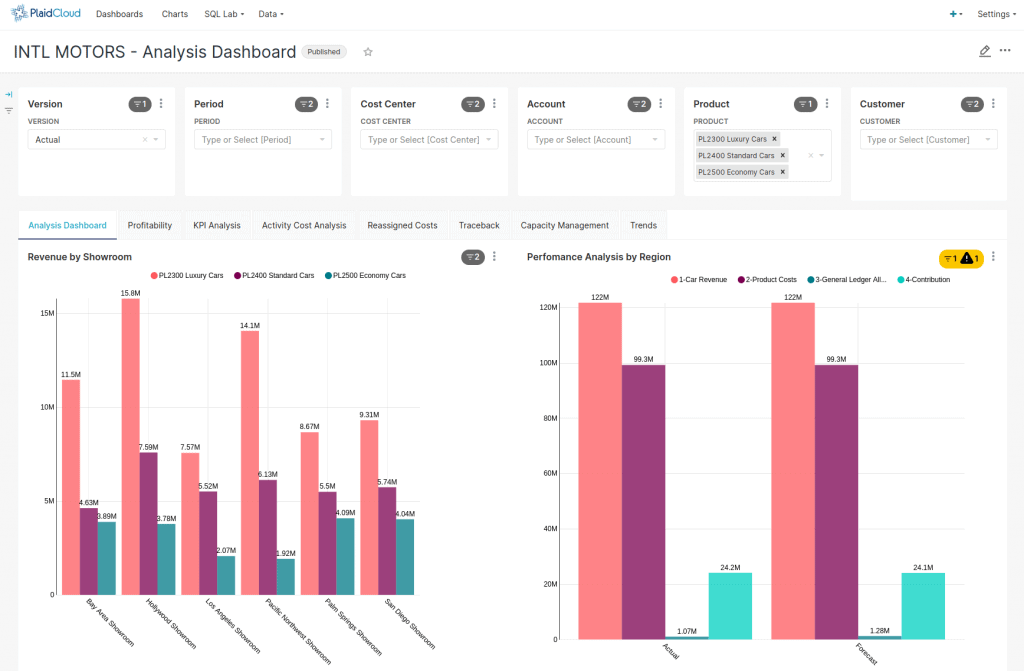
Task: Toggle 2-Product Costs legend series
Action: [767, 280]
